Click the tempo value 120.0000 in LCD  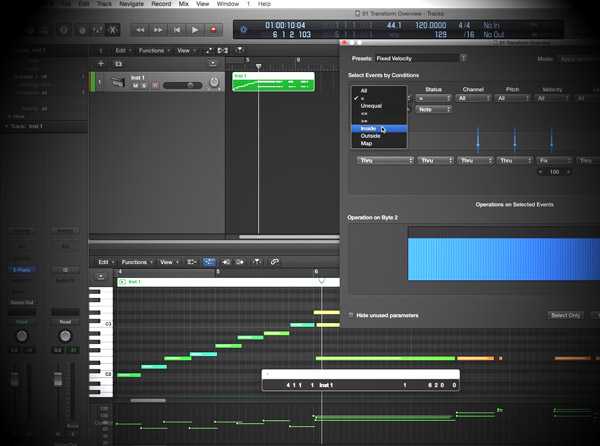pos(431,25)
